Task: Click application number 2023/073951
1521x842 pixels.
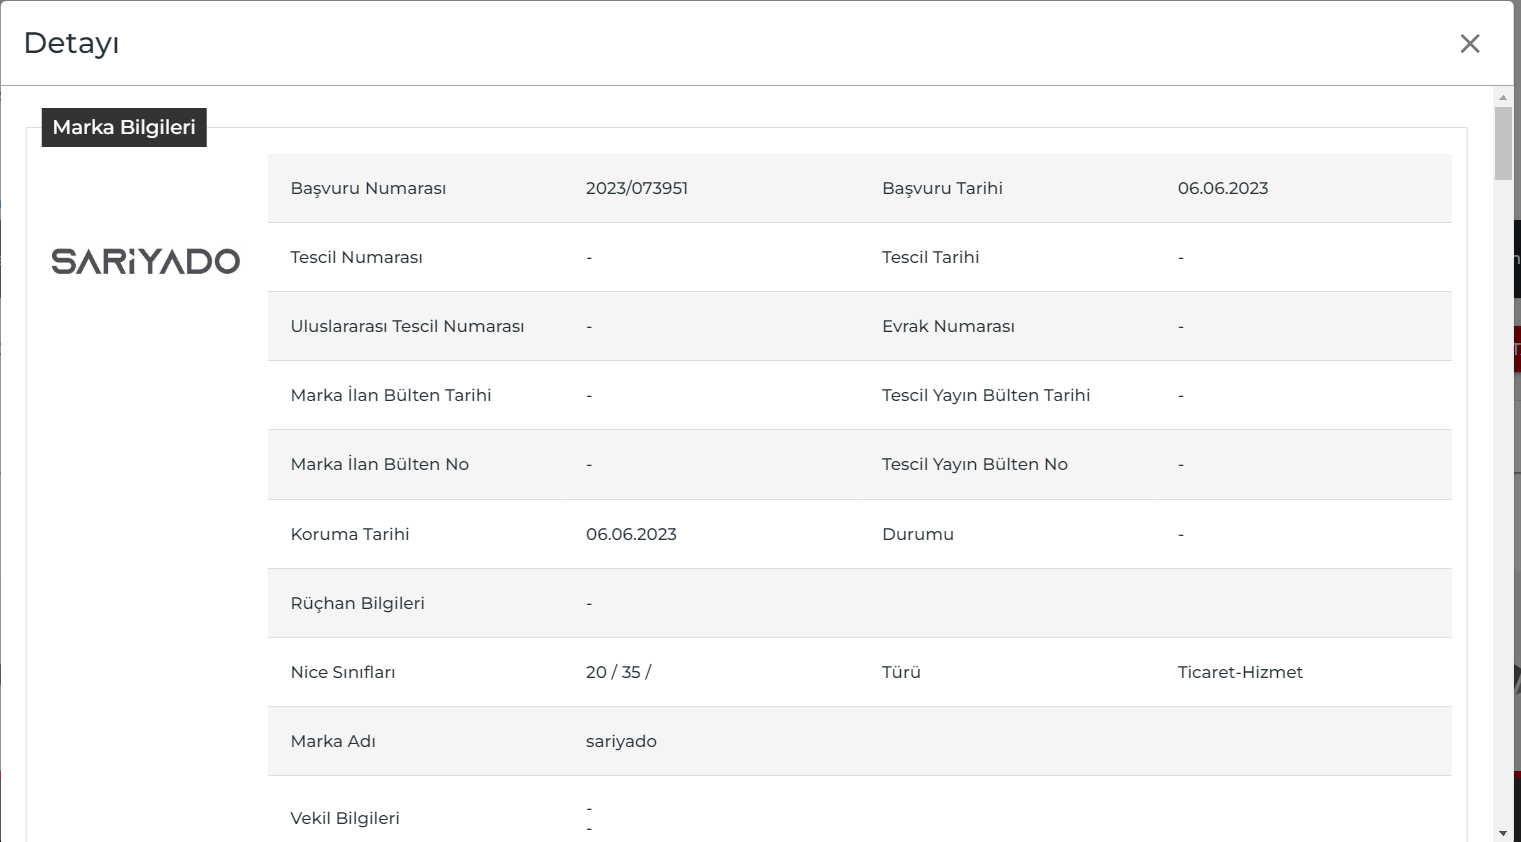Action: click(x=637, y=188)
